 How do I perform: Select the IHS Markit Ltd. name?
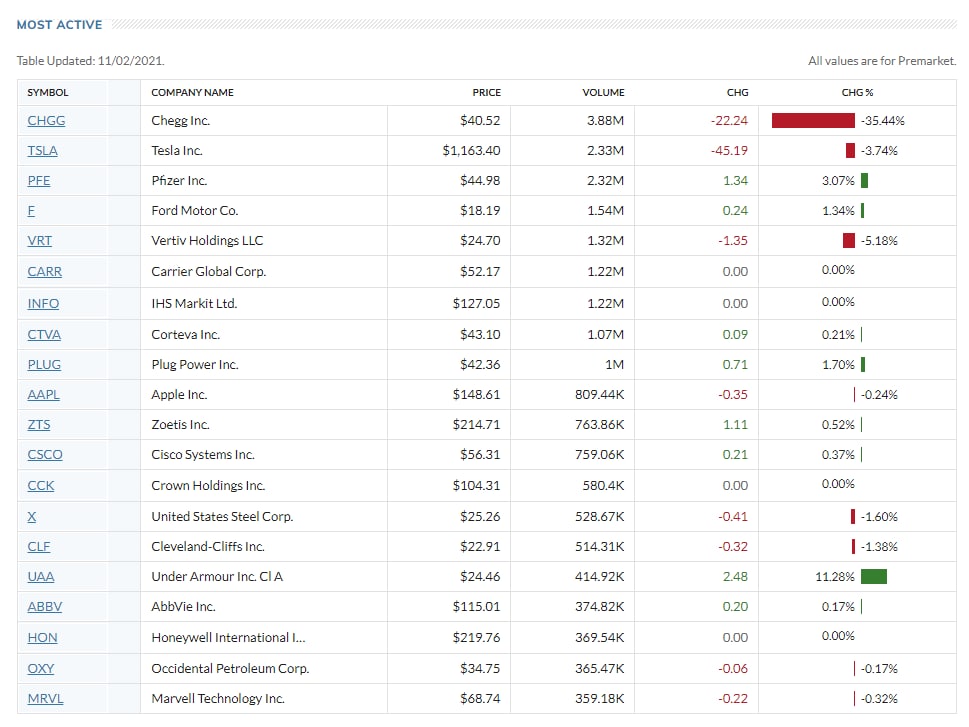coord(194,304)
